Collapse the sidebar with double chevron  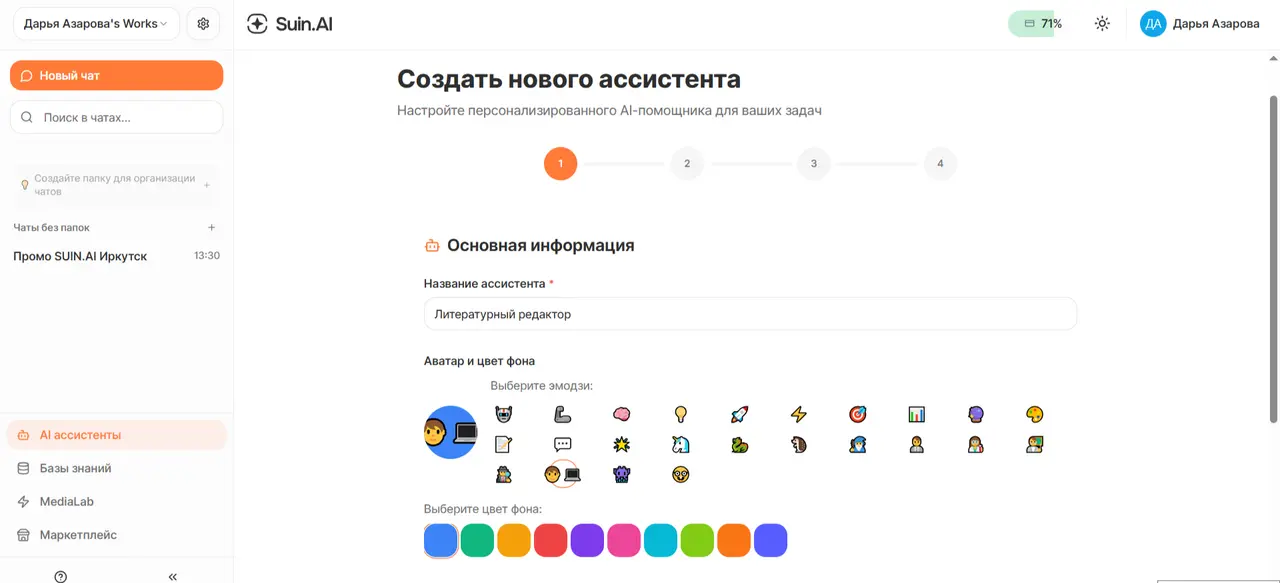173,576
